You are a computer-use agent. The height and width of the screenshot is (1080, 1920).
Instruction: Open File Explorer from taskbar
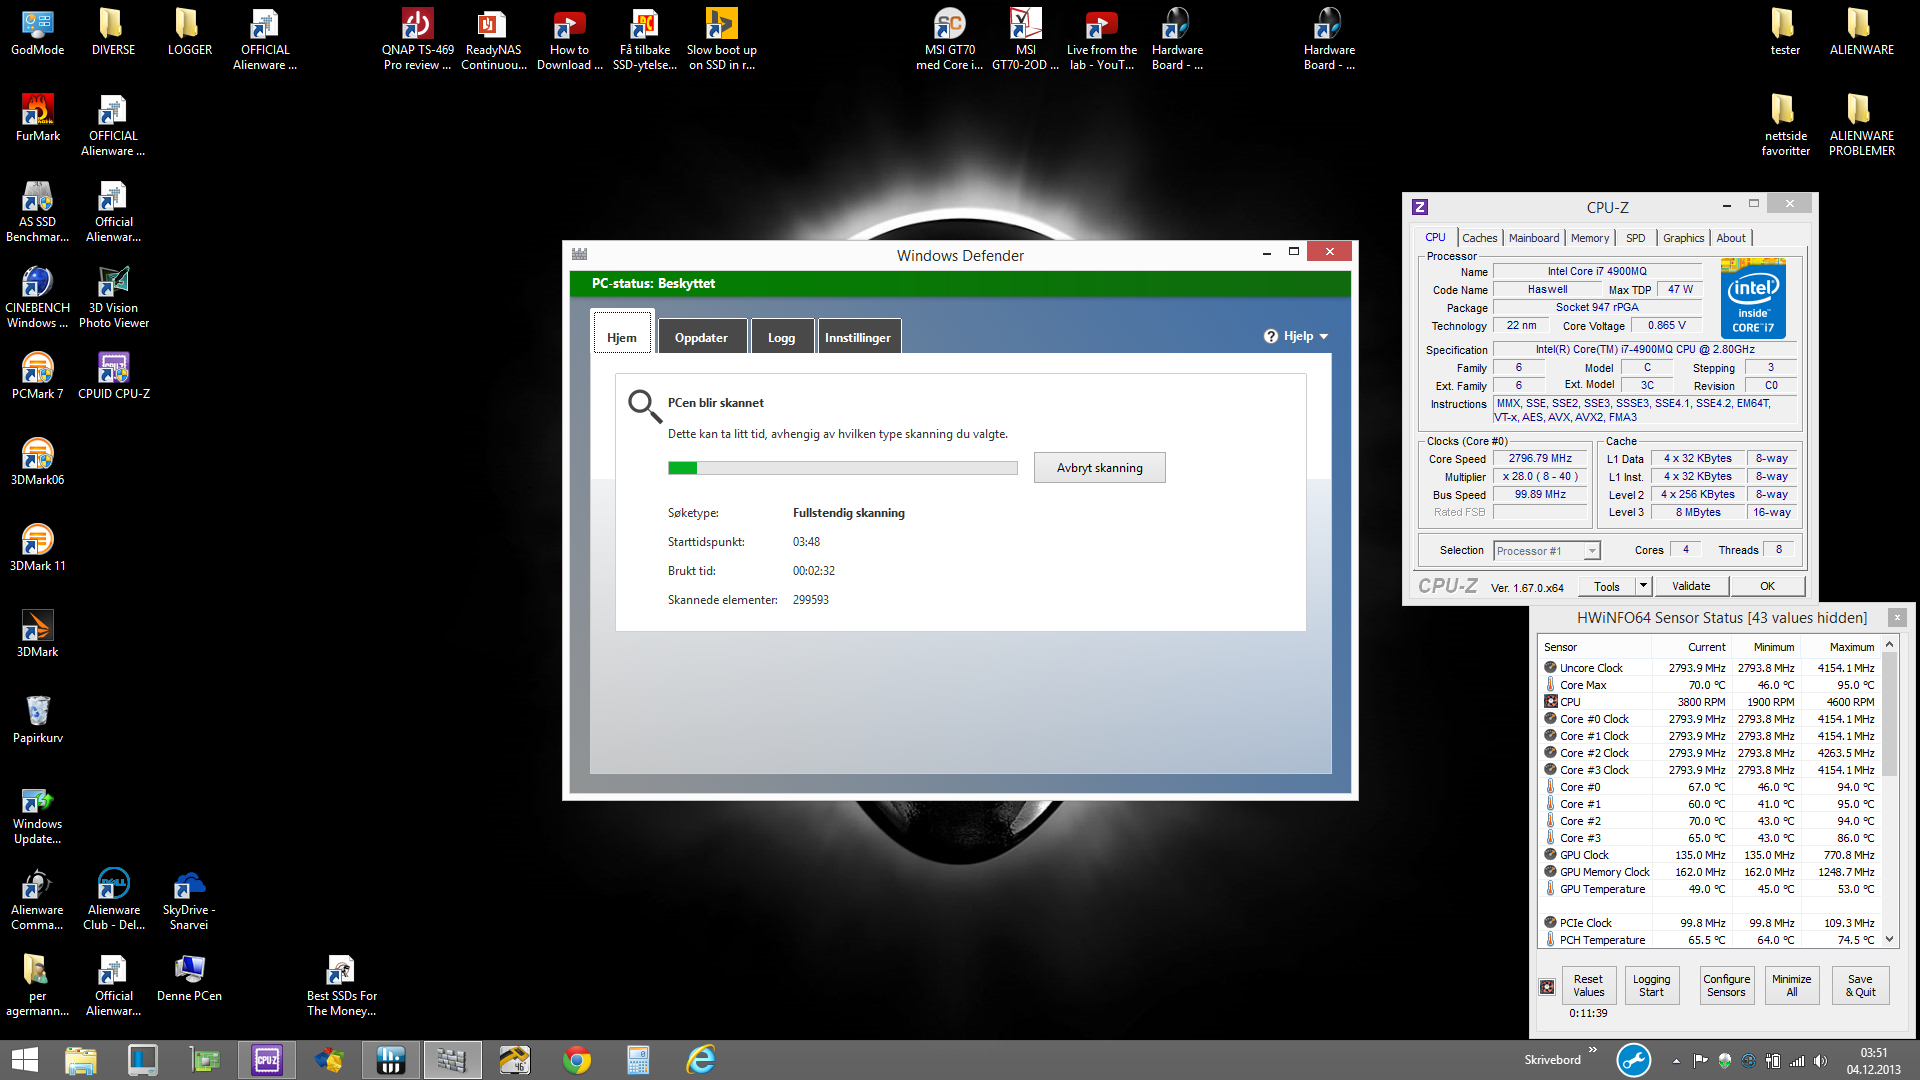pos(80,1059)
